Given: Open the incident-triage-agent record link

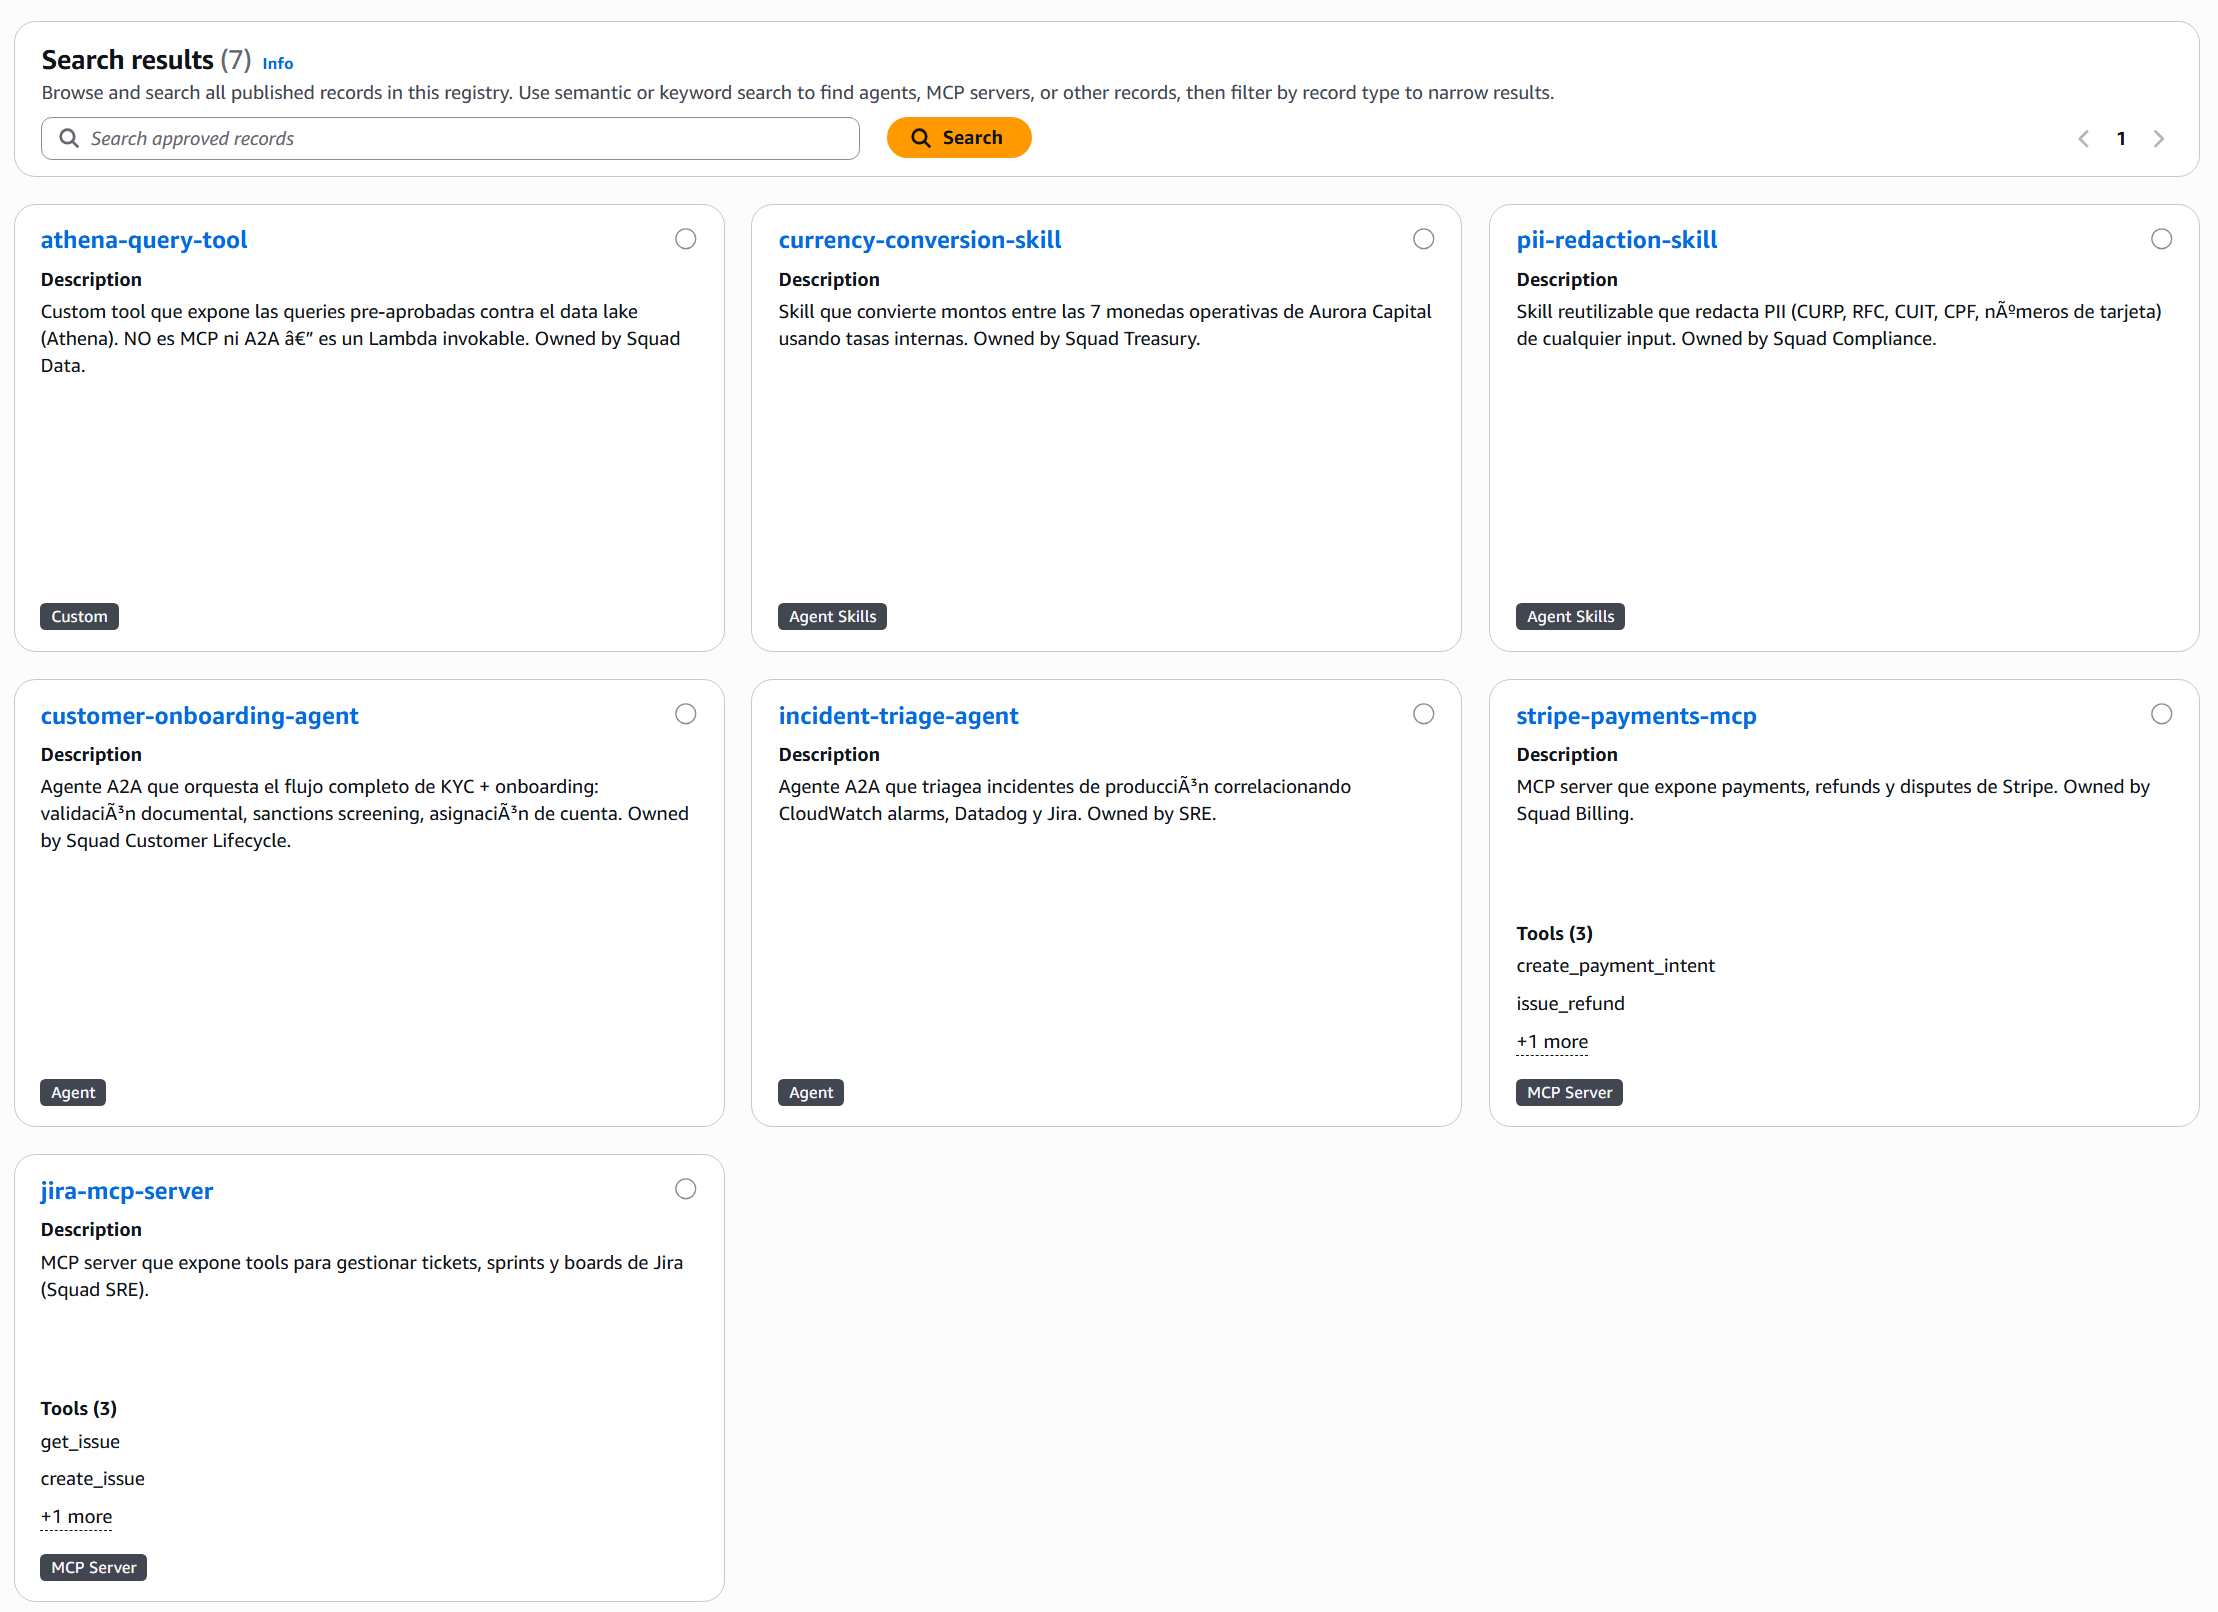Looking at the screenshot, I should pyautogui.click(x=897, y=716).
